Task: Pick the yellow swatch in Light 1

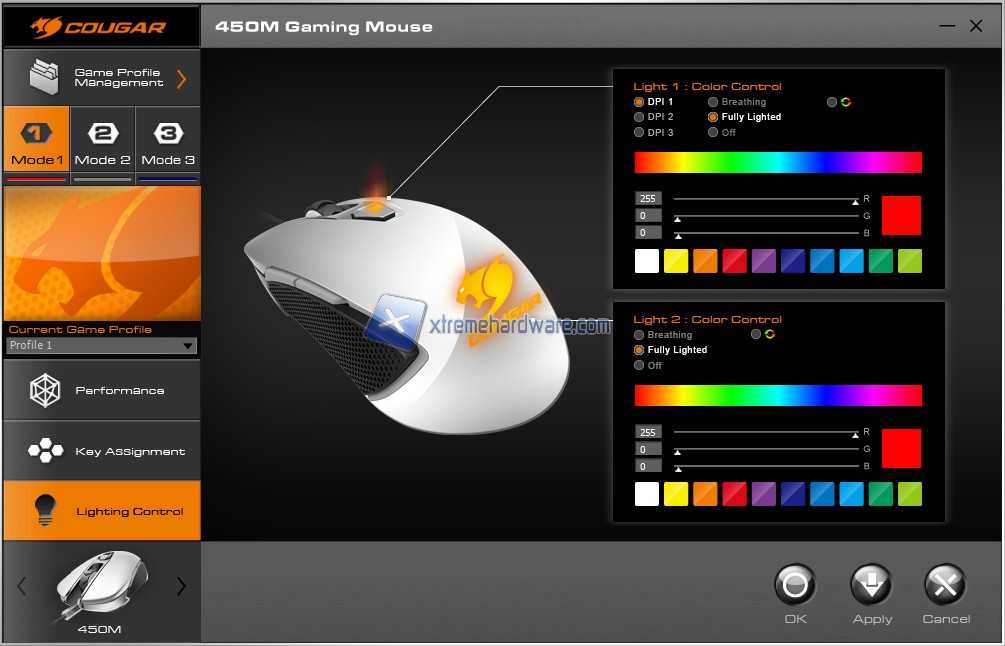Action: [676, 261]
